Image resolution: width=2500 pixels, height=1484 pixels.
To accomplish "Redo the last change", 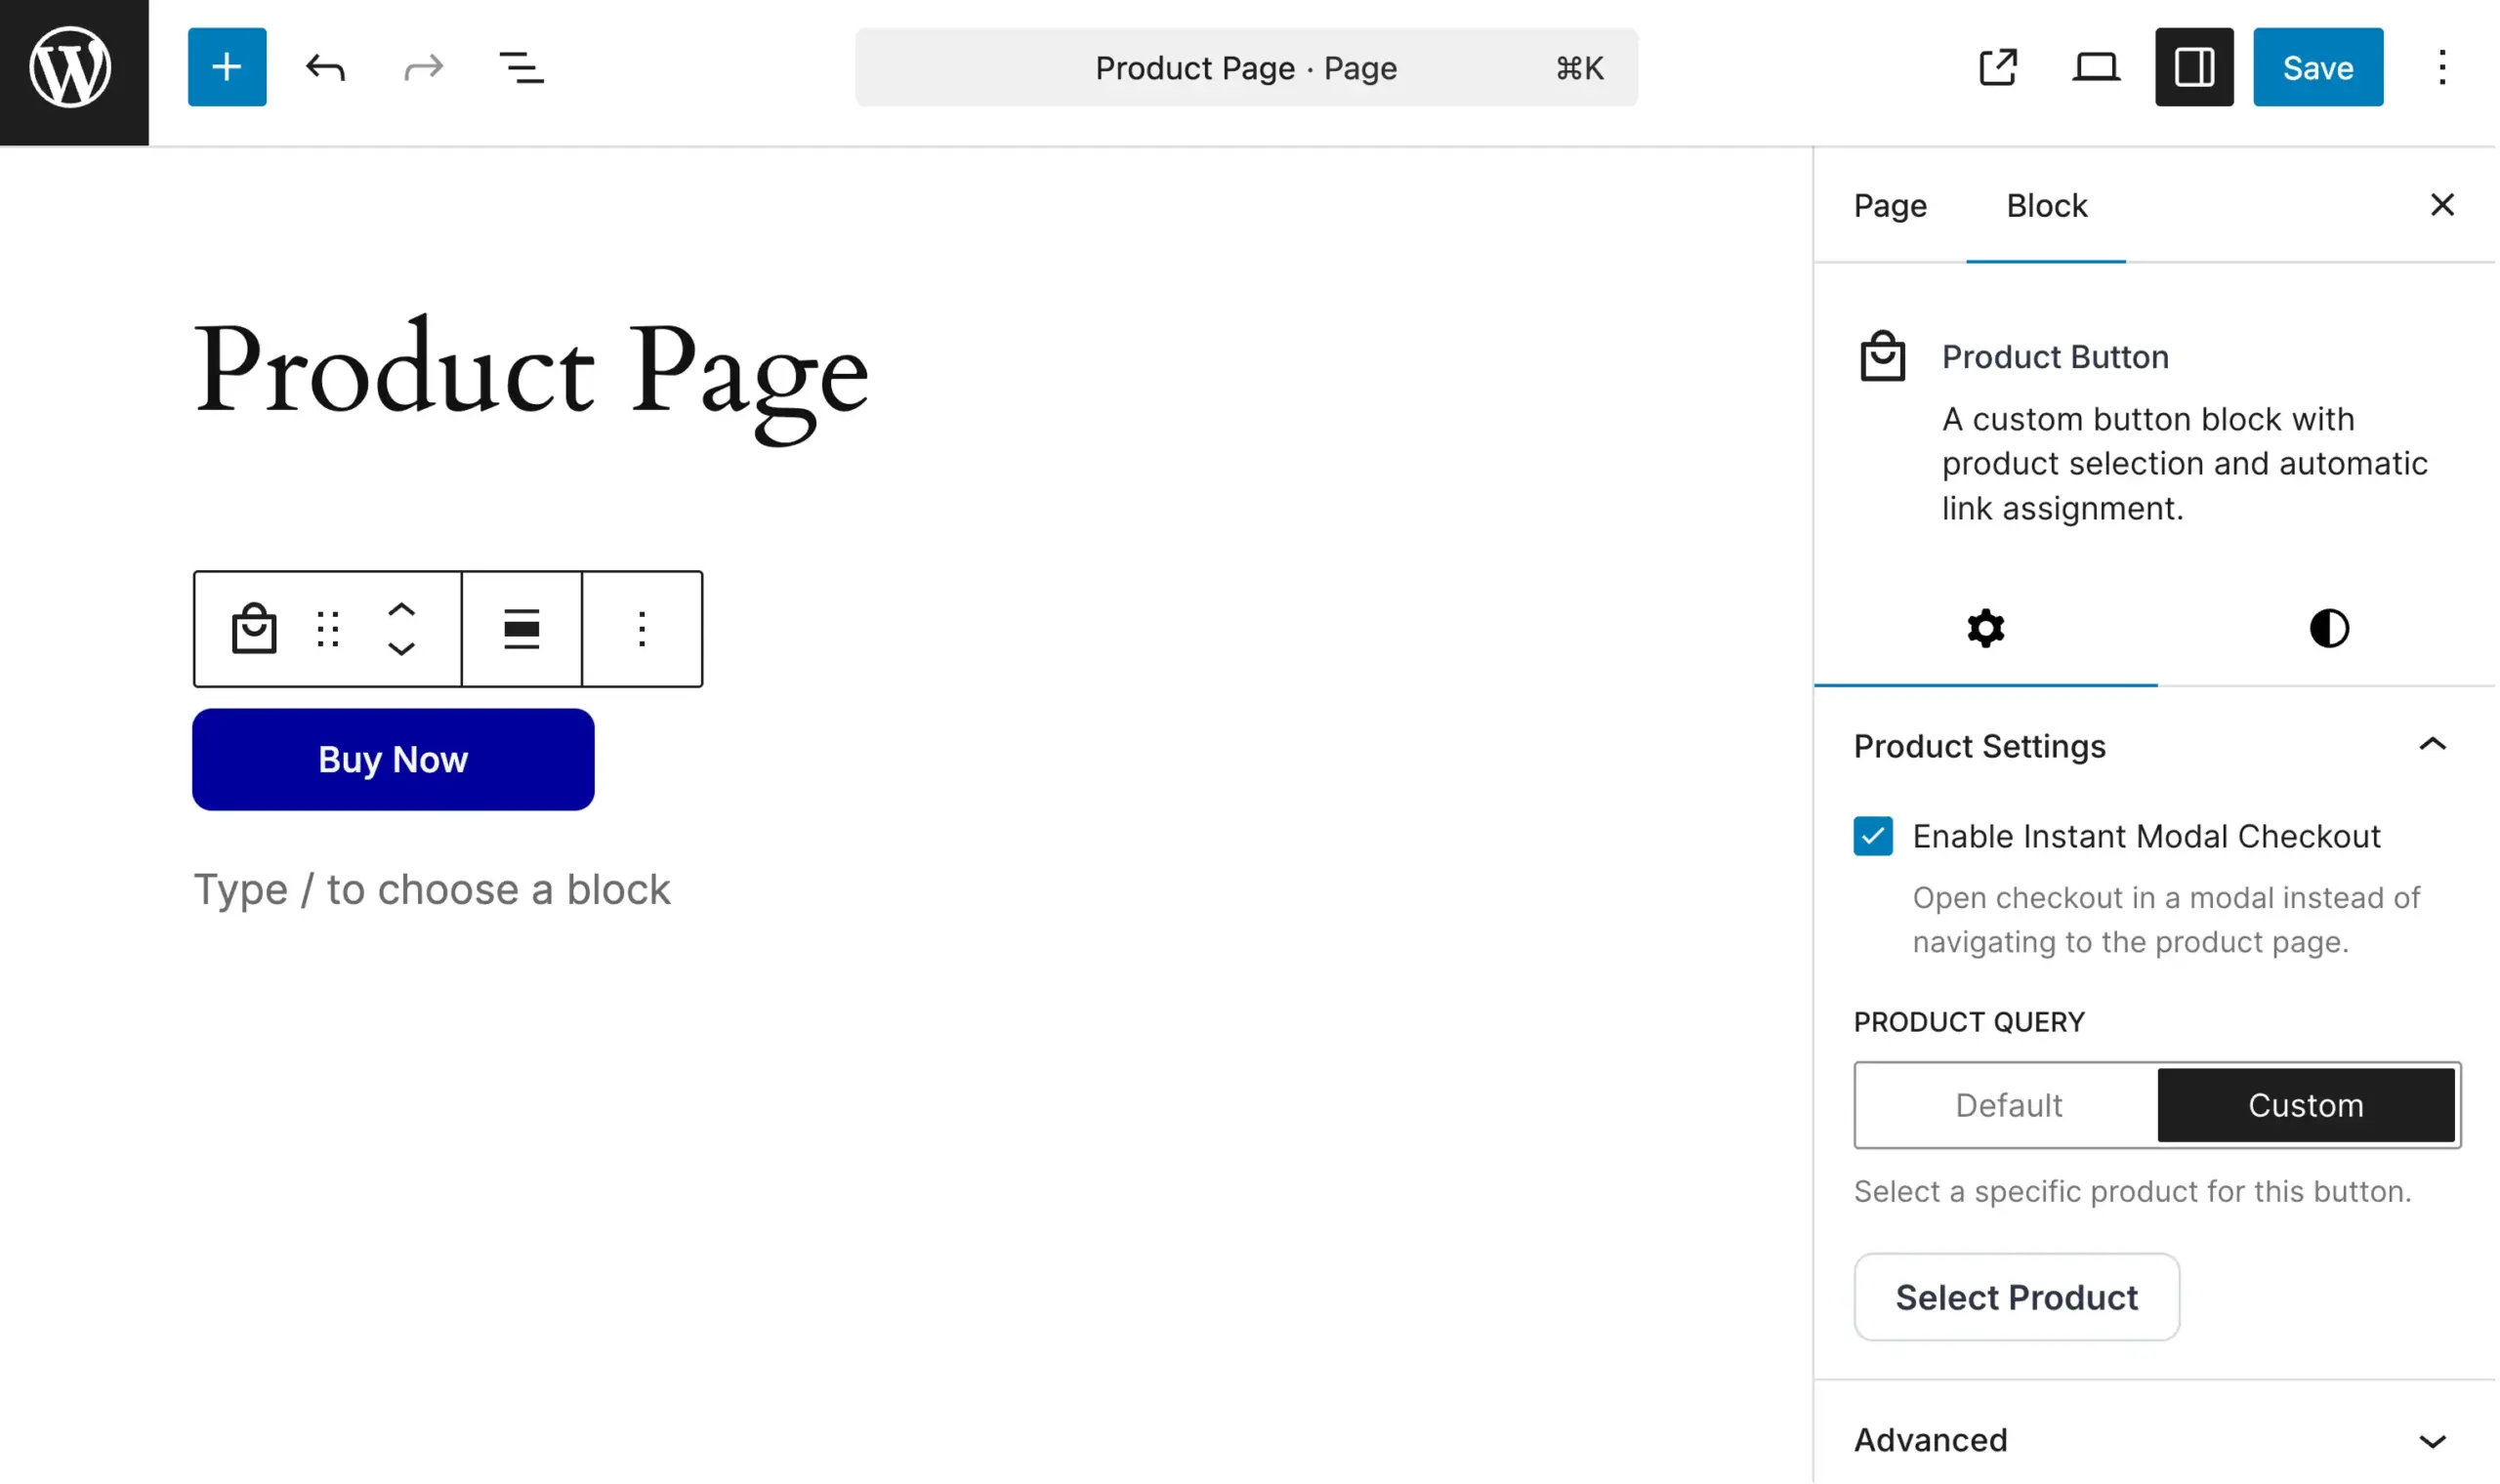I will click(x=423, y=67).
